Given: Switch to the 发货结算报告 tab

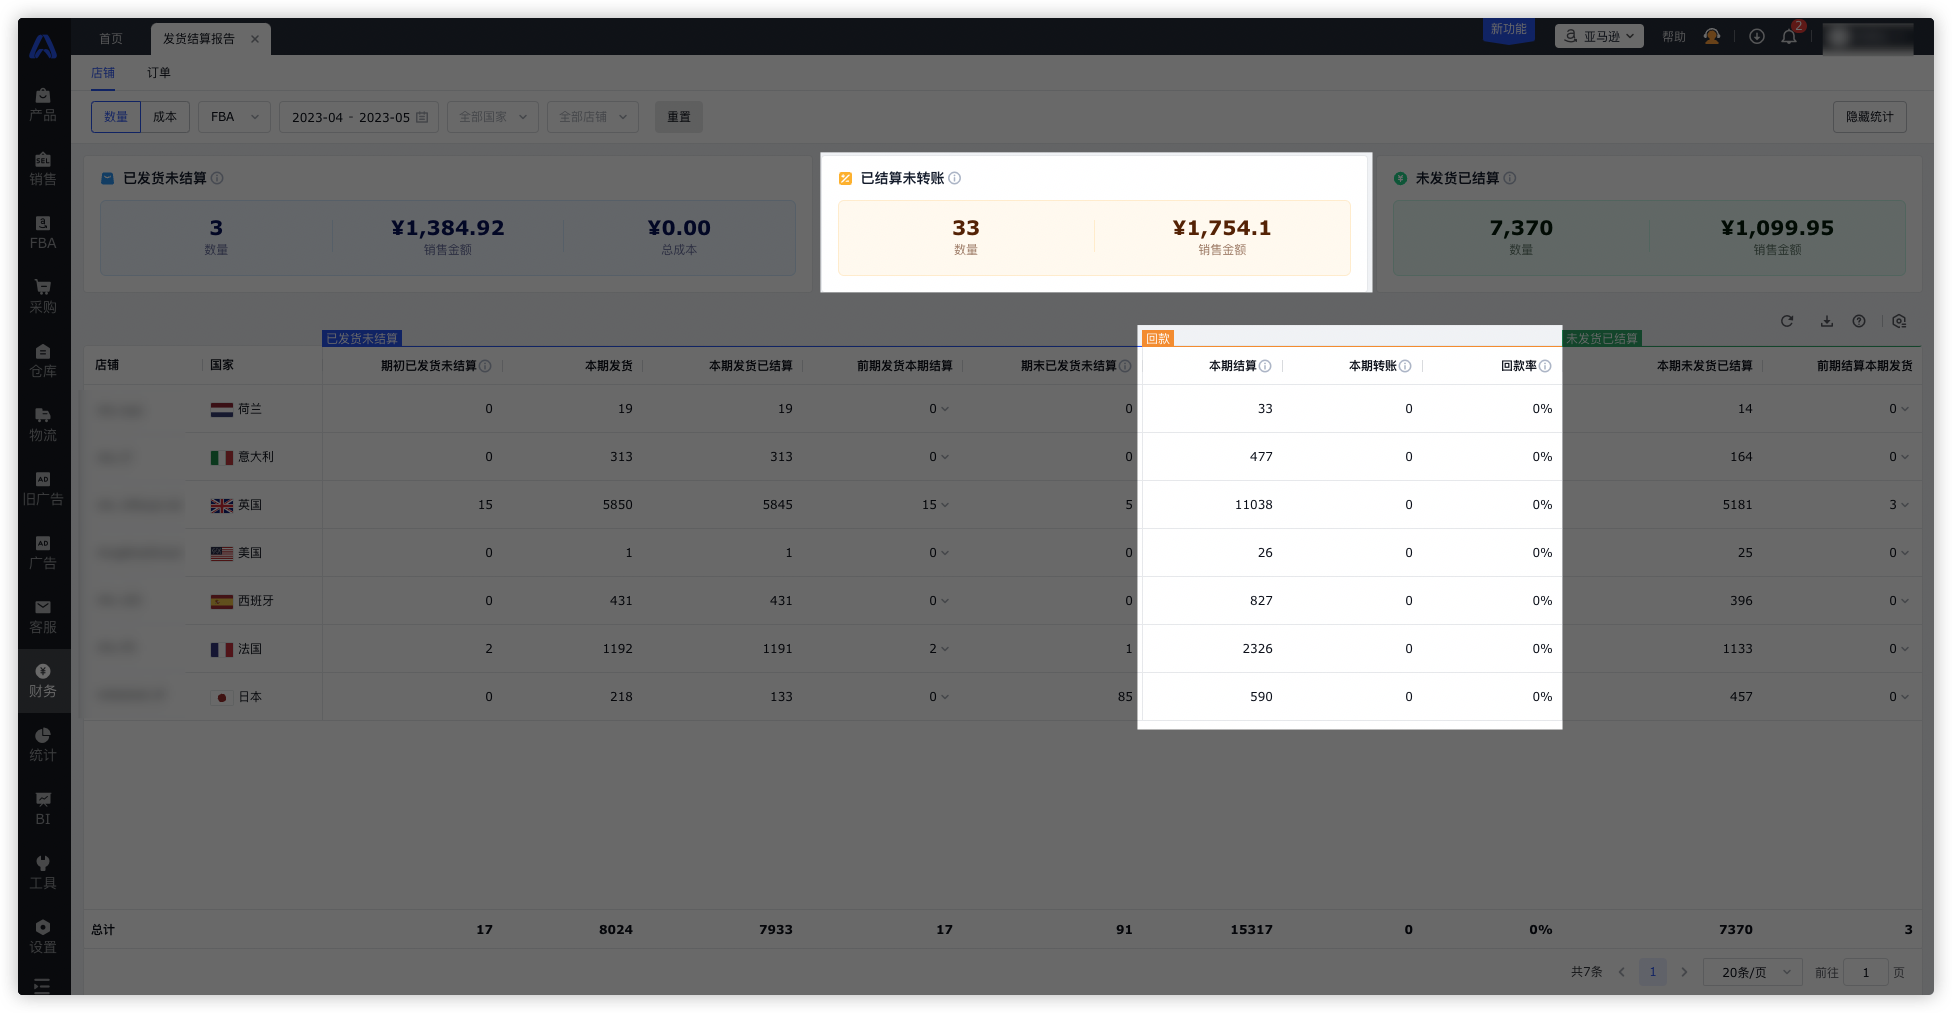Looking at the screenshot, I should 199,39.
